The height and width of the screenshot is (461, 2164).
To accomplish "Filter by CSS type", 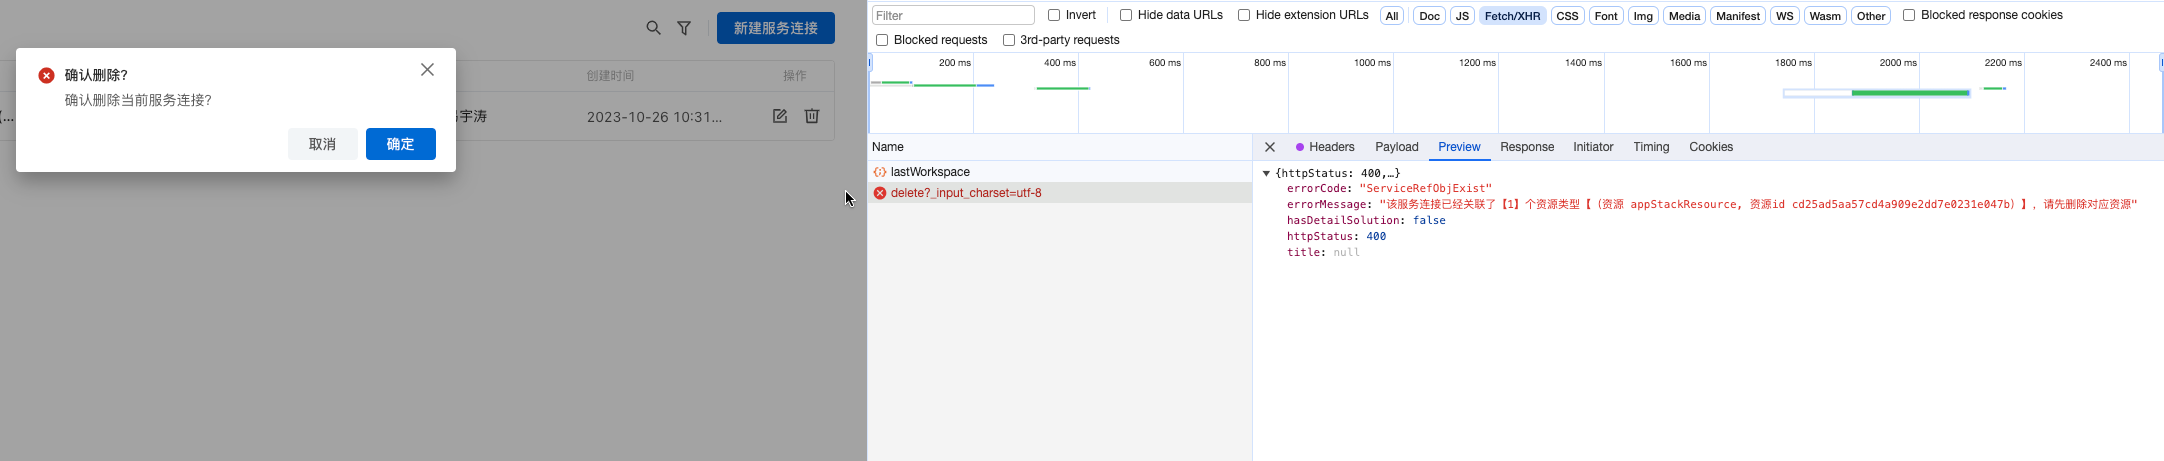I will tap(1567, 16).
